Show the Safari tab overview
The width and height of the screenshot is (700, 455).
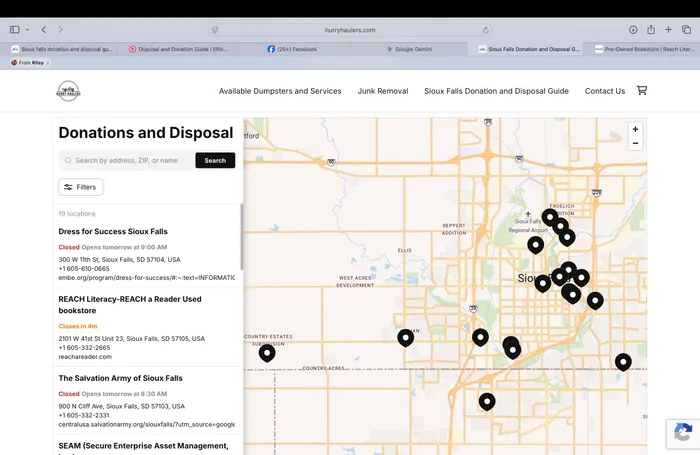point(685,30)
